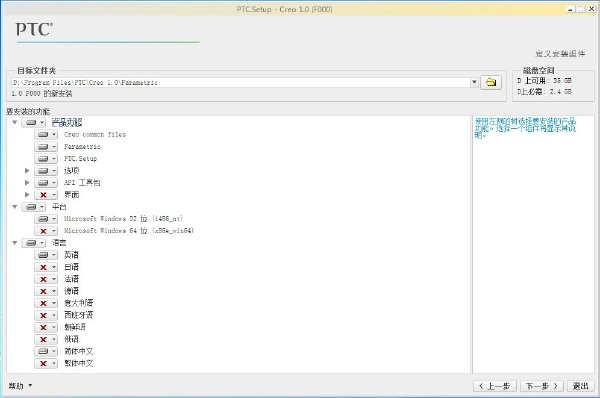Click the red X button beside 法语
Image resolution: width=600 pixels, height=398 pixels.
pyautogui.click(x=46, y=279)
